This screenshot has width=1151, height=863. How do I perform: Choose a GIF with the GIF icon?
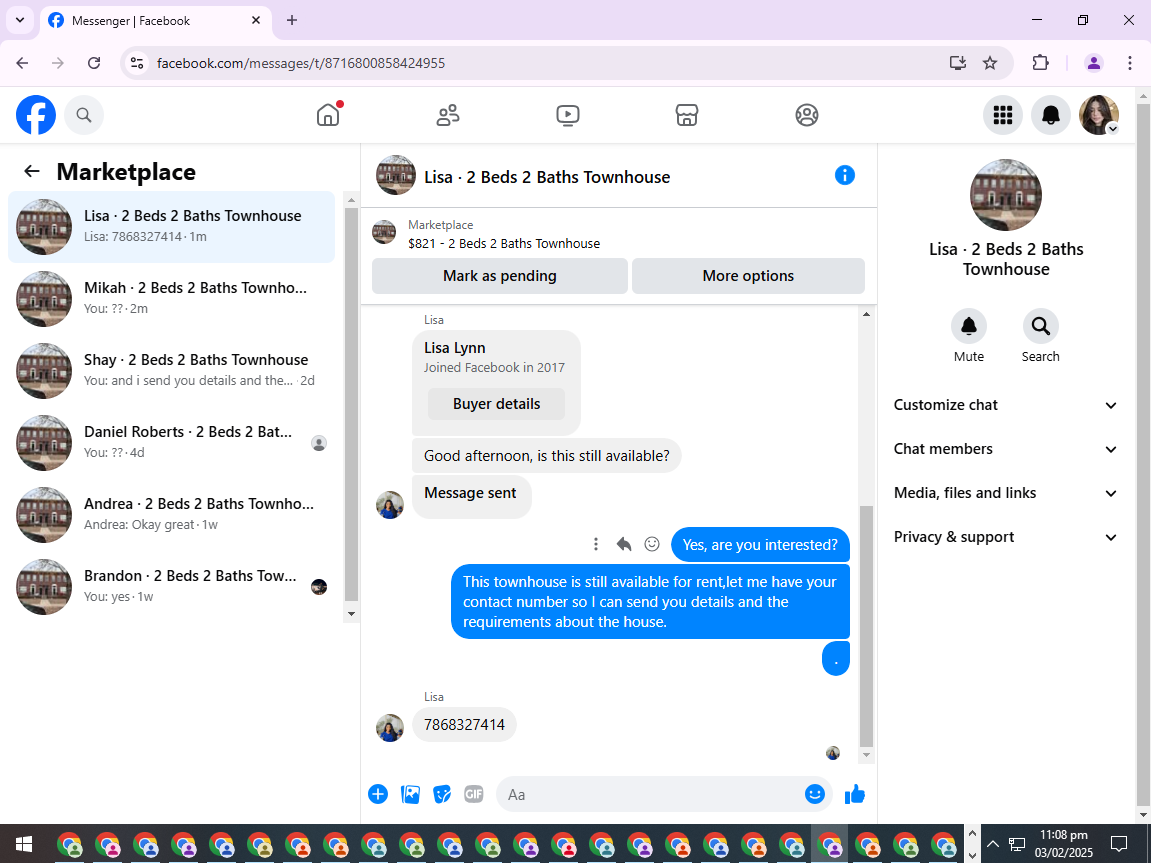473,794
